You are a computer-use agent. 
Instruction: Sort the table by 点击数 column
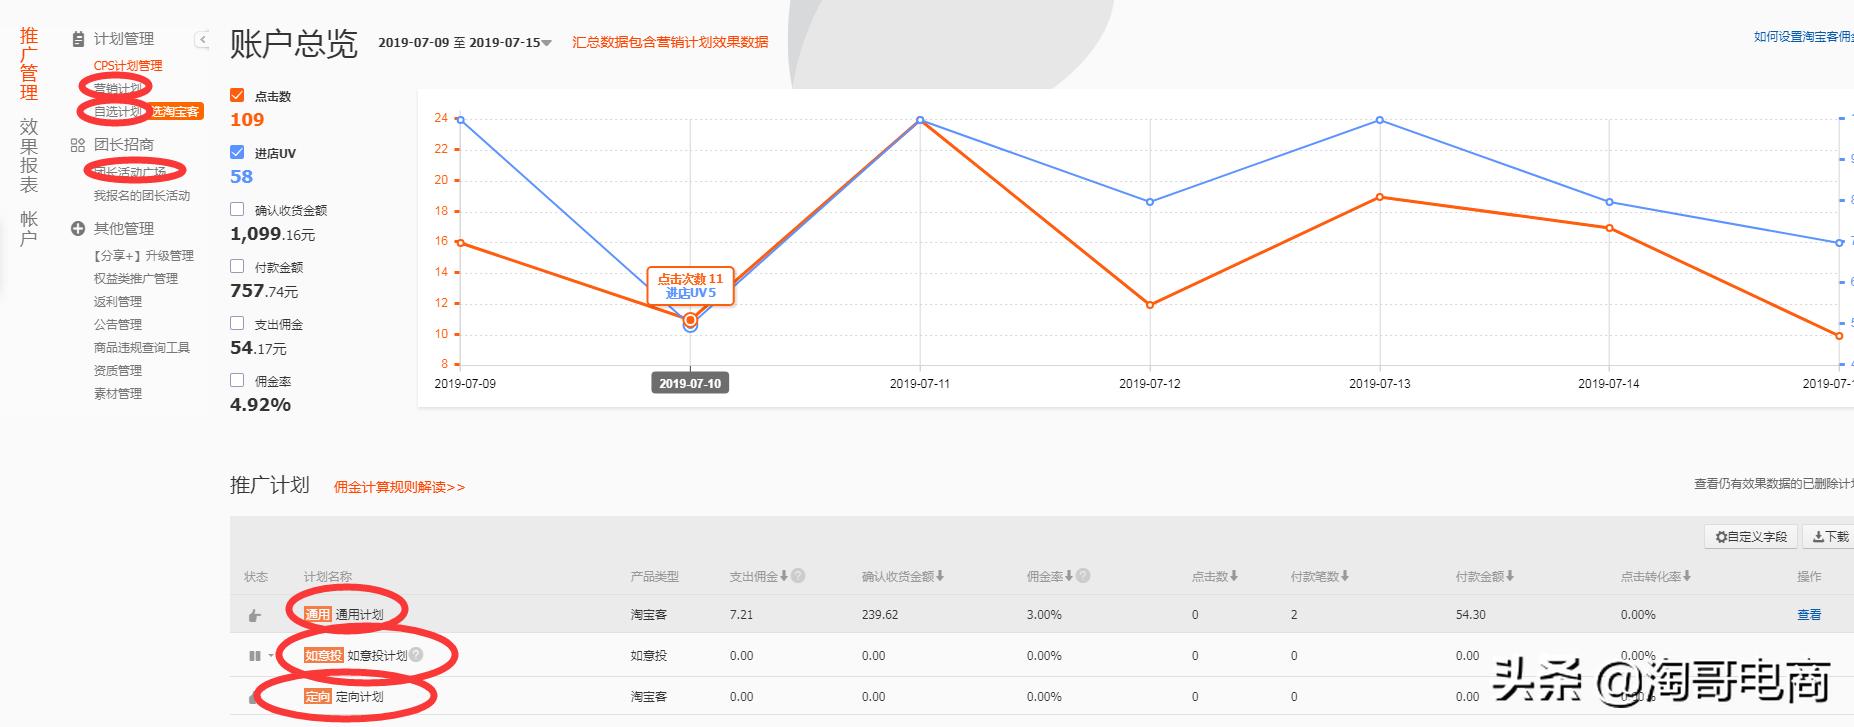point(1215,576)
